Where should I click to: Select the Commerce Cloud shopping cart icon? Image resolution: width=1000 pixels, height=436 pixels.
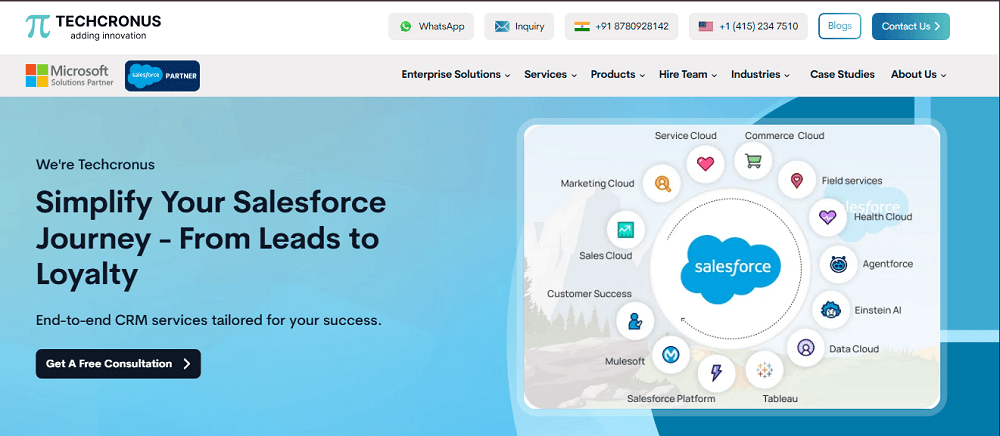pyautogui.click(x=753, y=160)
